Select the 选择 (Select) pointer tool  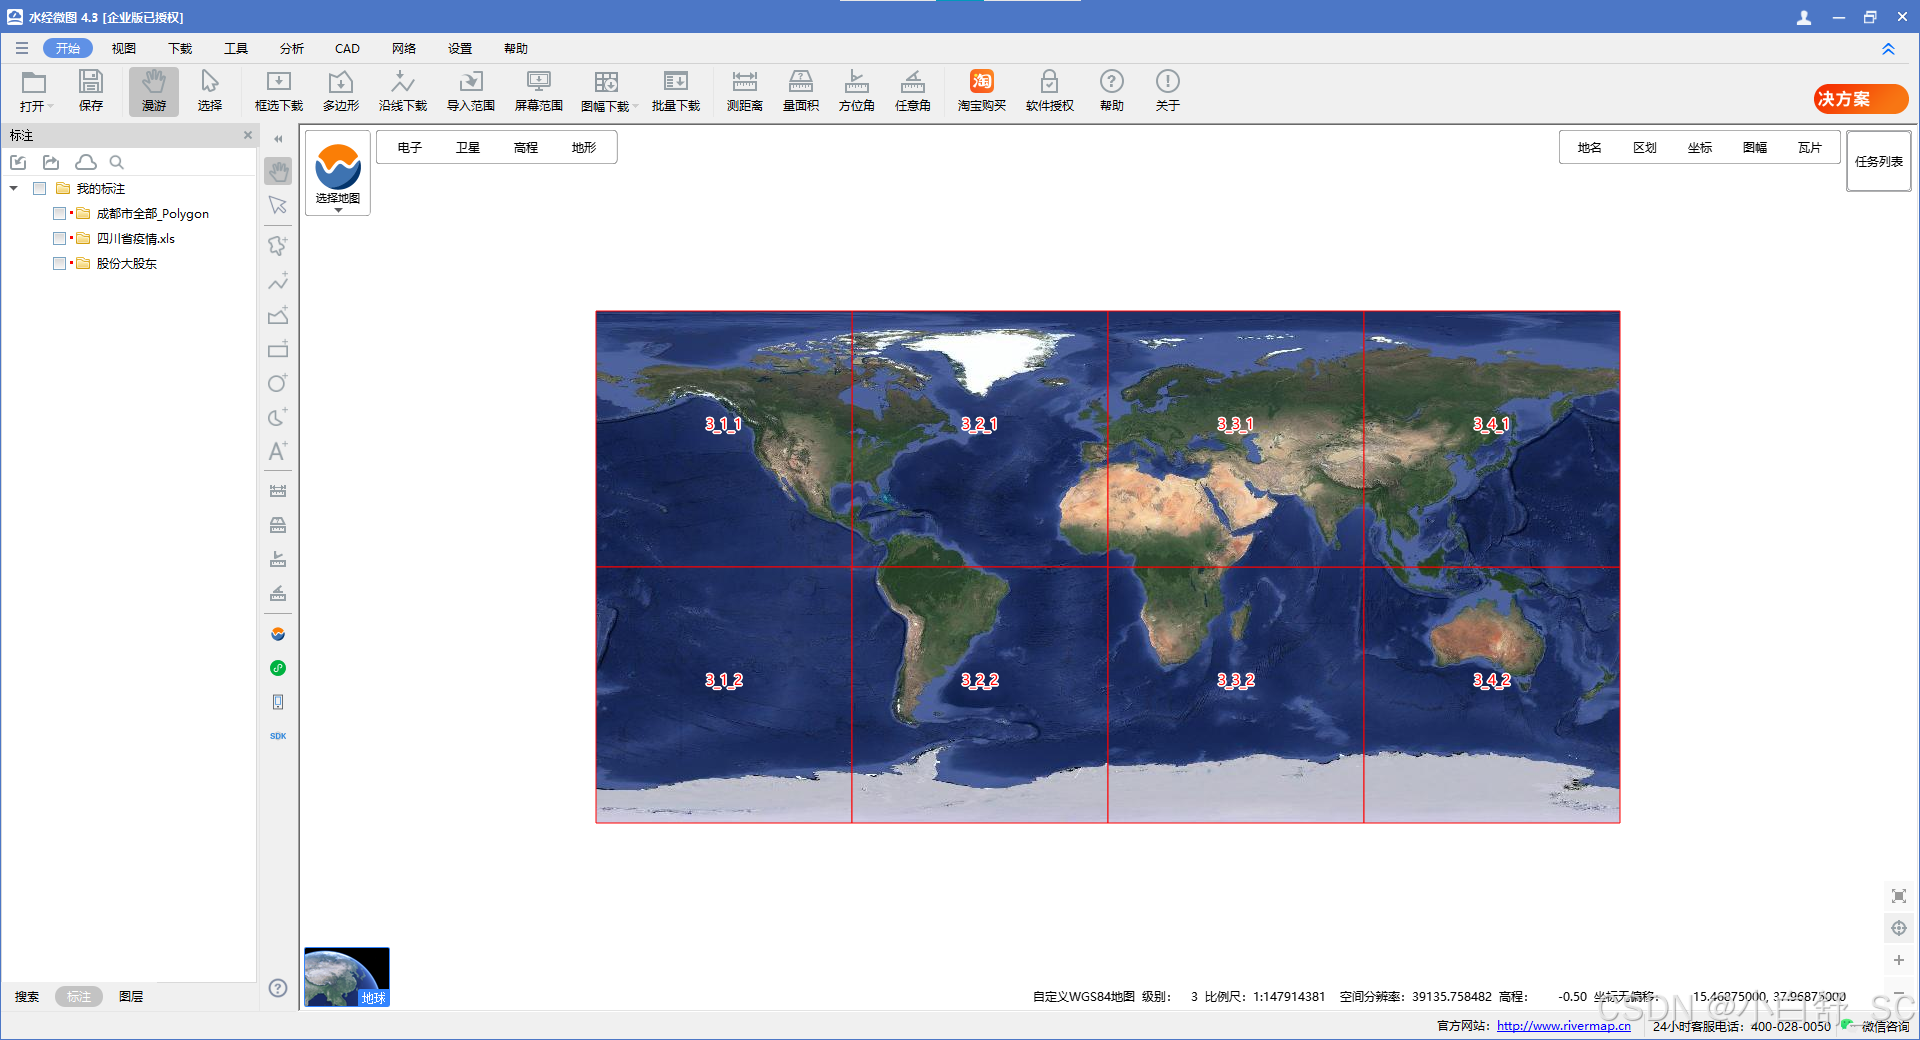(210, 90)
